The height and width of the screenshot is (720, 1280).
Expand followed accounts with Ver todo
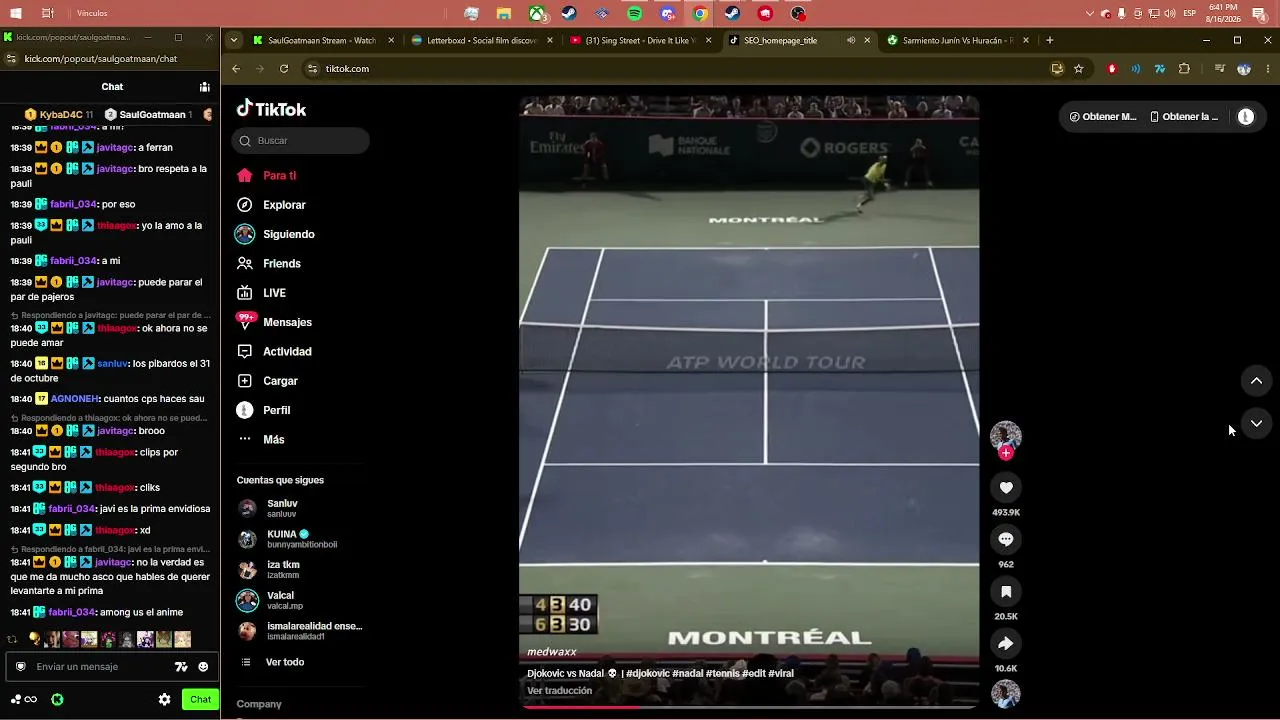tap(273, 662)
